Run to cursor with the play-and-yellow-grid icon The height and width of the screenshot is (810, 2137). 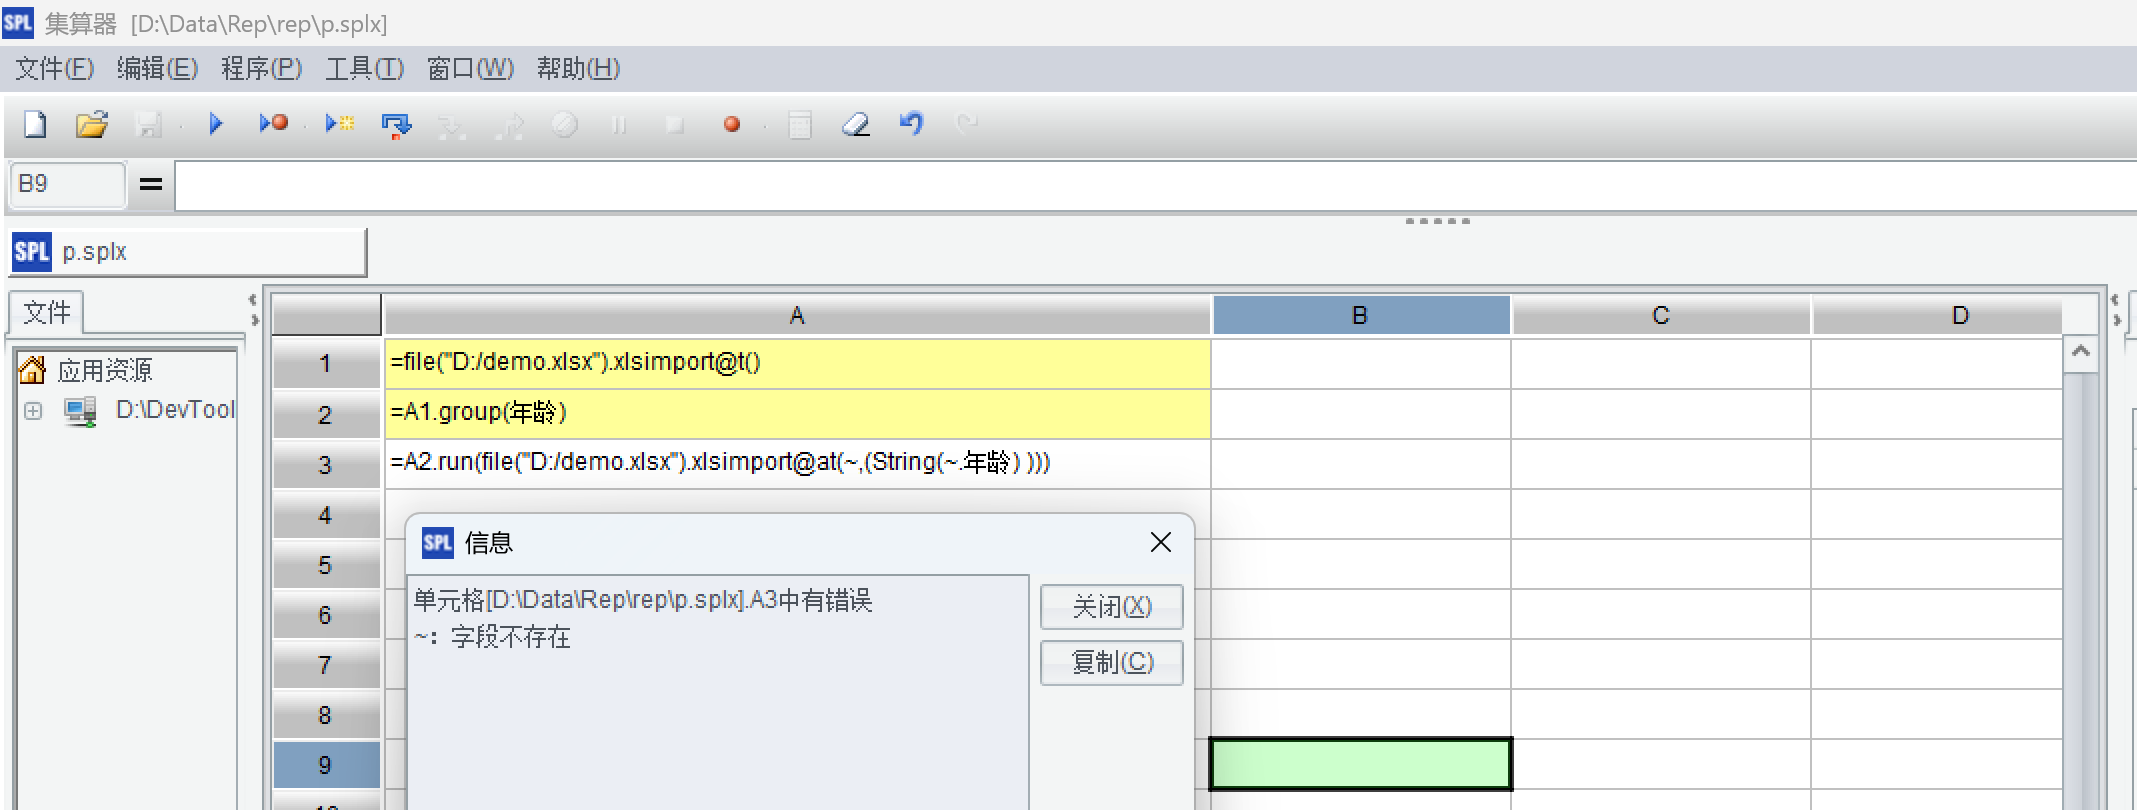pyautogui.click(x=340, y=124)
